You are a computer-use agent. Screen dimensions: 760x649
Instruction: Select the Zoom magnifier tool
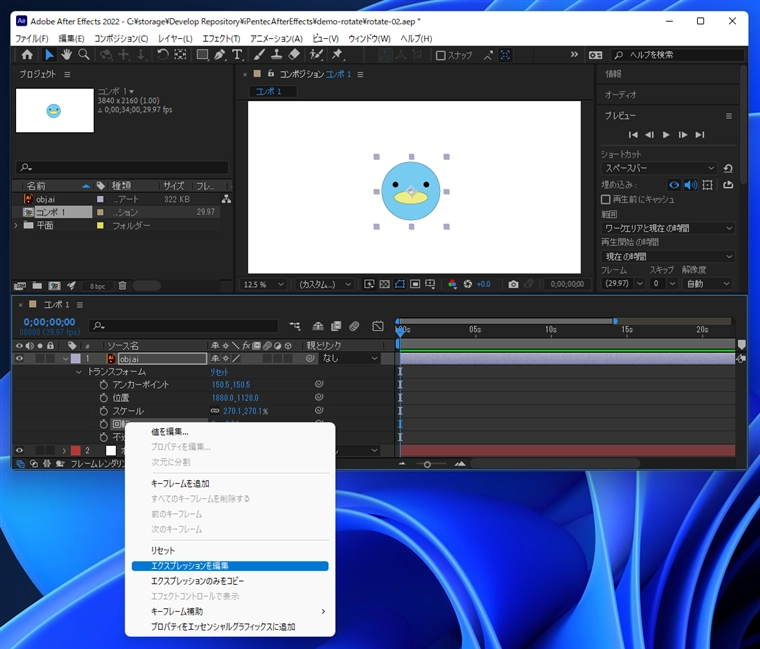(84, 55)
